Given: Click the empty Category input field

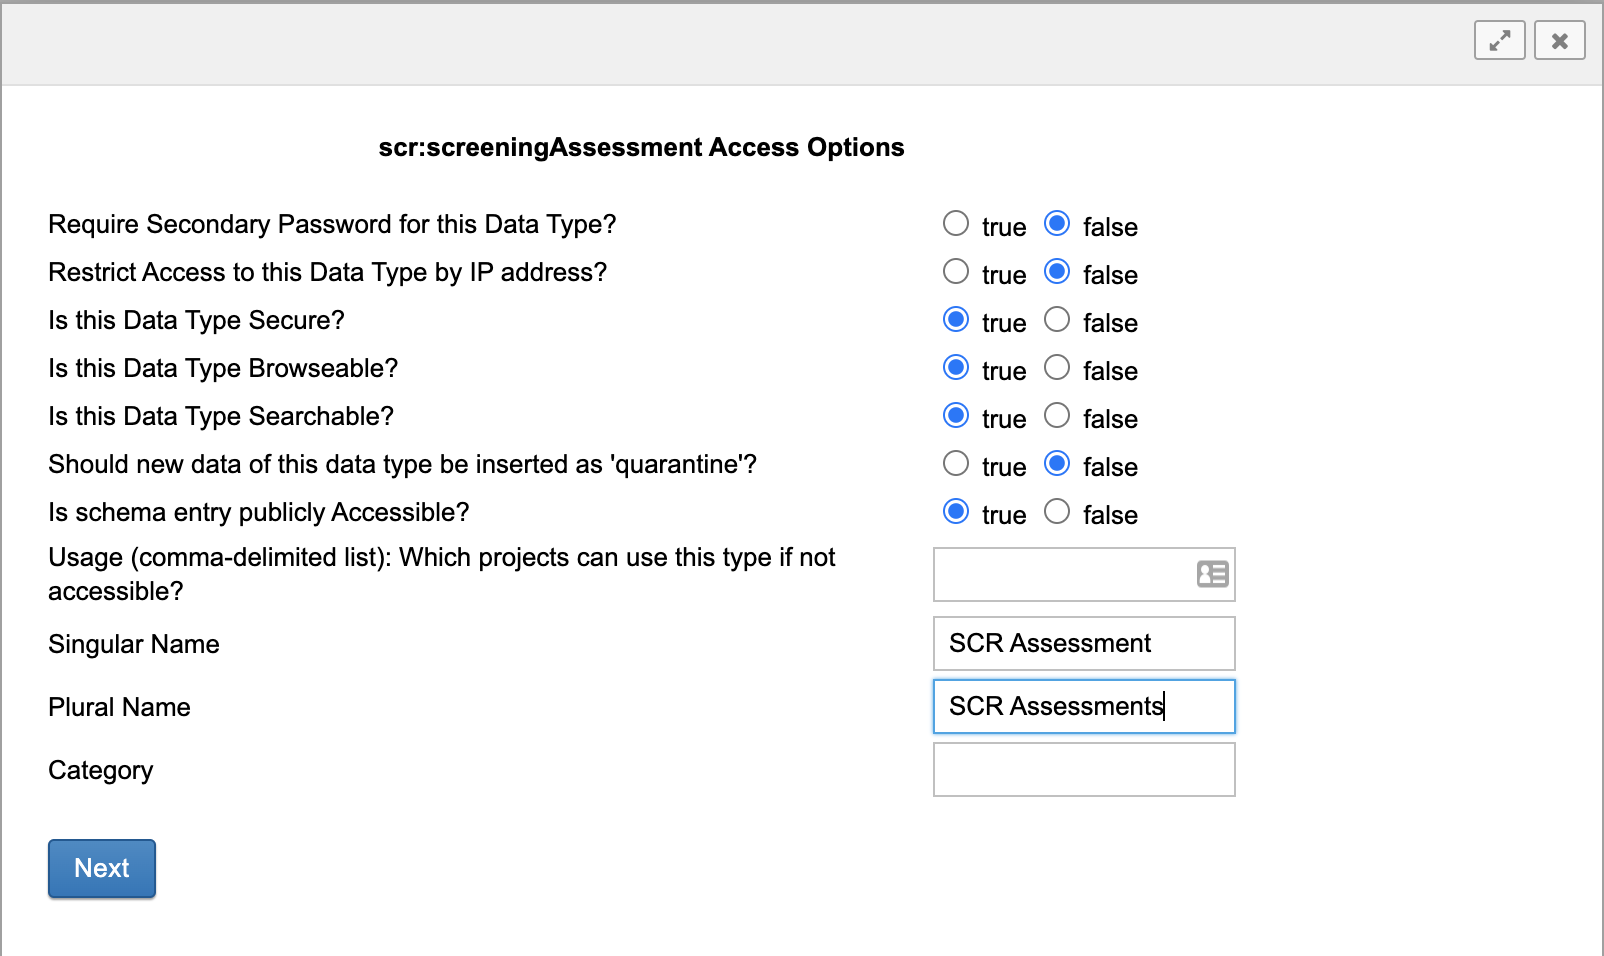Looking at the screenshot, I should 1084,769.
